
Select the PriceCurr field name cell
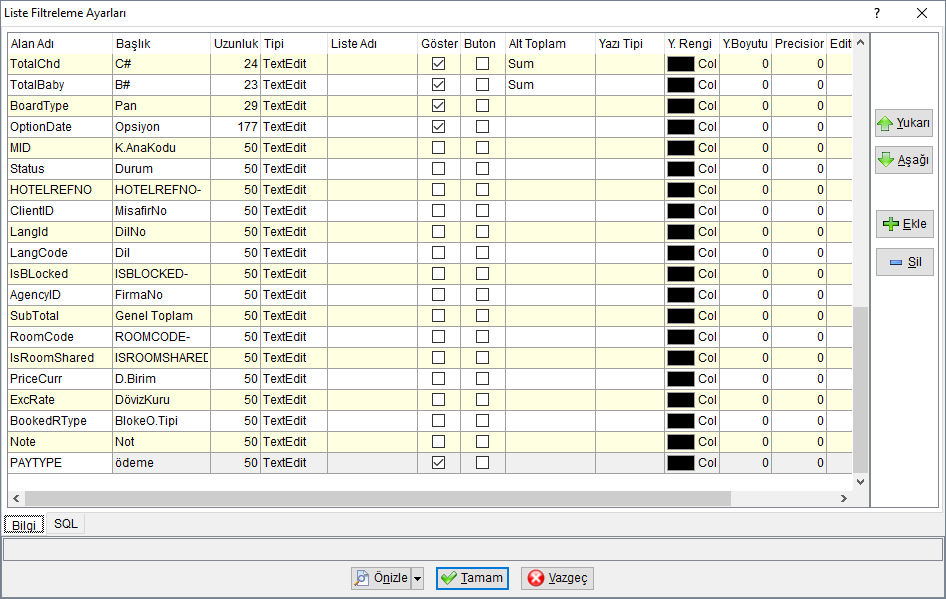[60, 379]
